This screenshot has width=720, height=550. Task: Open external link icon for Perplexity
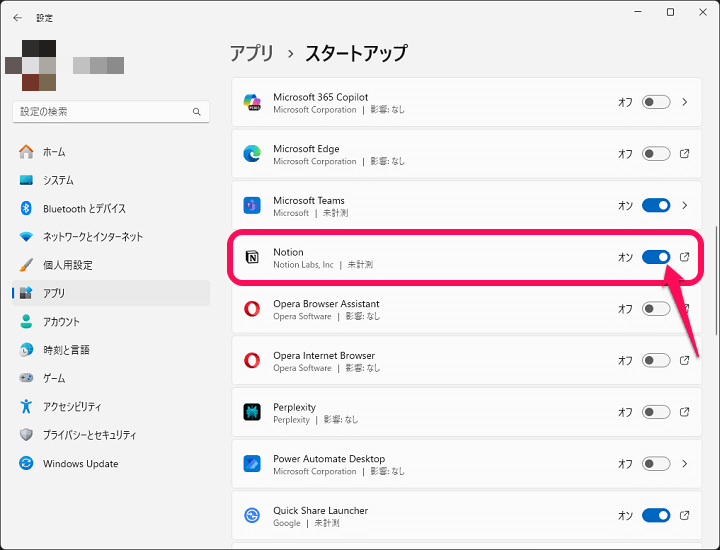point(684,412)
